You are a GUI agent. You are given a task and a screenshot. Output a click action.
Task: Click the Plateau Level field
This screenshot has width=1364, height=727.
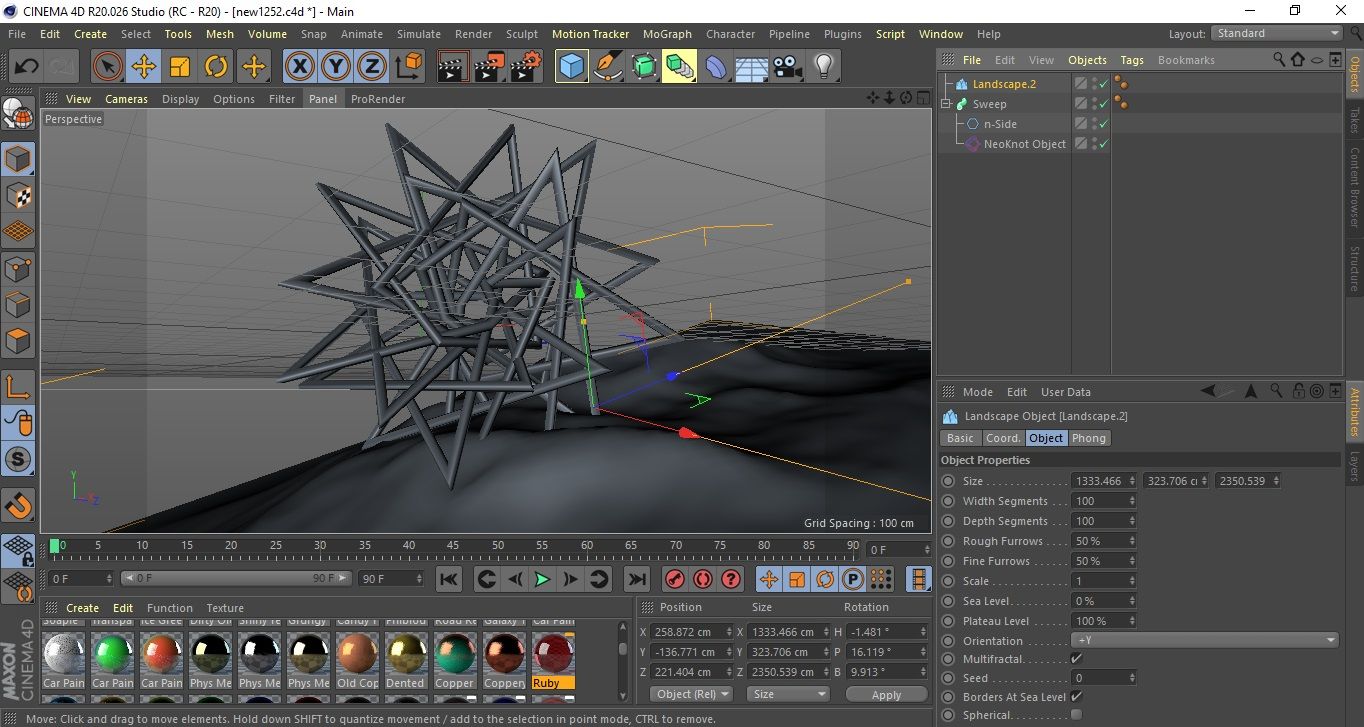(1104, 621)
